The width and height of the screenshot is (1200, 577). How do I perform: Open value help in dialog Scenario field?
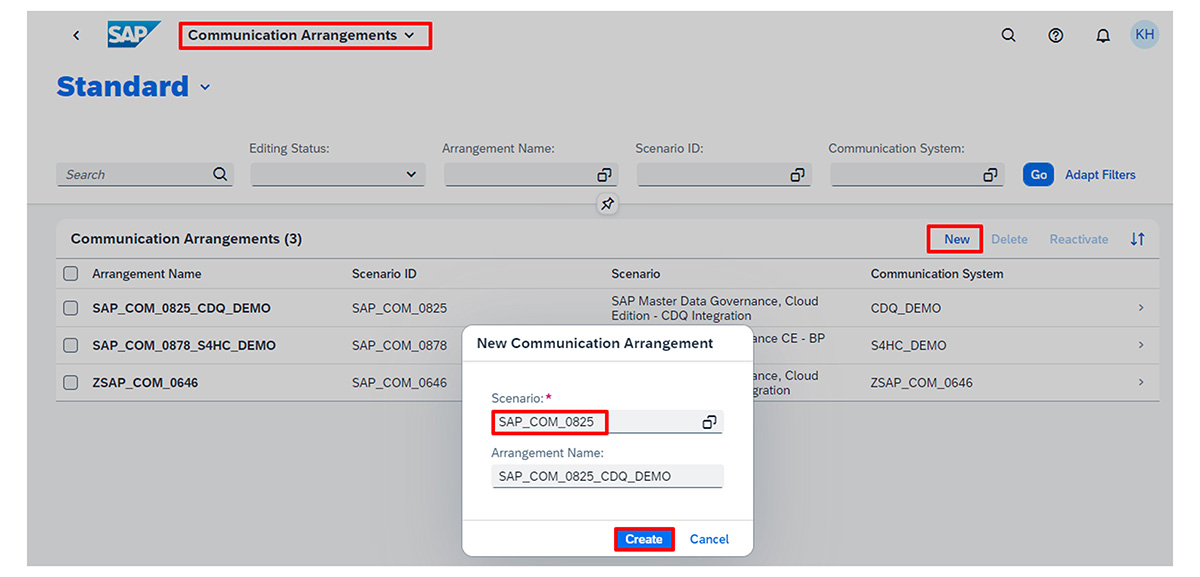click(709, 422)
